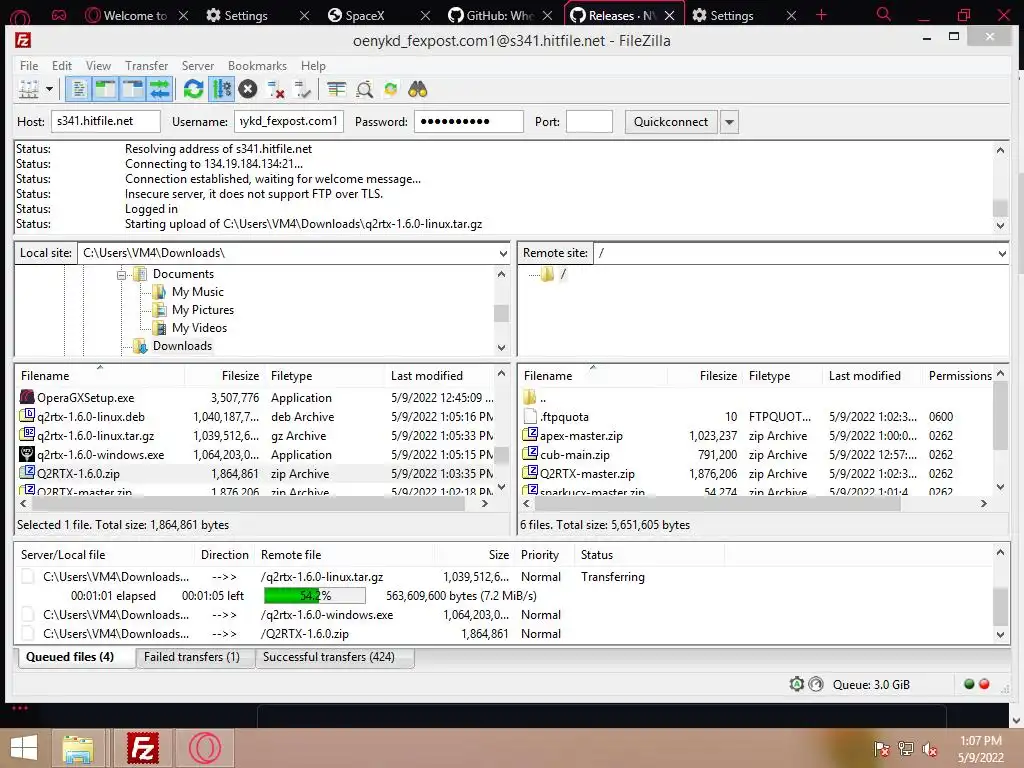The width and height of the screenshot is (1024, 768).
Task: Select the remote root folder icon
Action: pyautogui.click(x=547, y=274)
